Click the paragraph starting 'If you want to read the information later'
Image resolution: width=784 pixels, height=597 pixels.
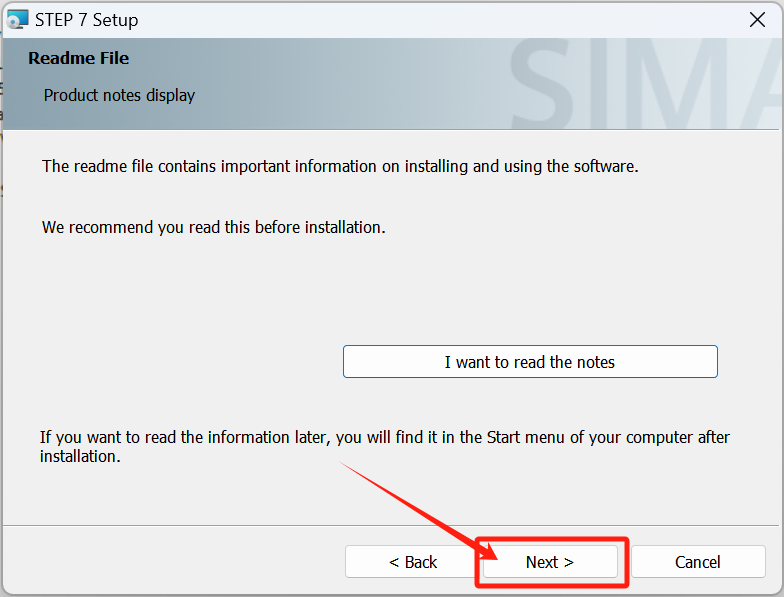pos(384,446)
